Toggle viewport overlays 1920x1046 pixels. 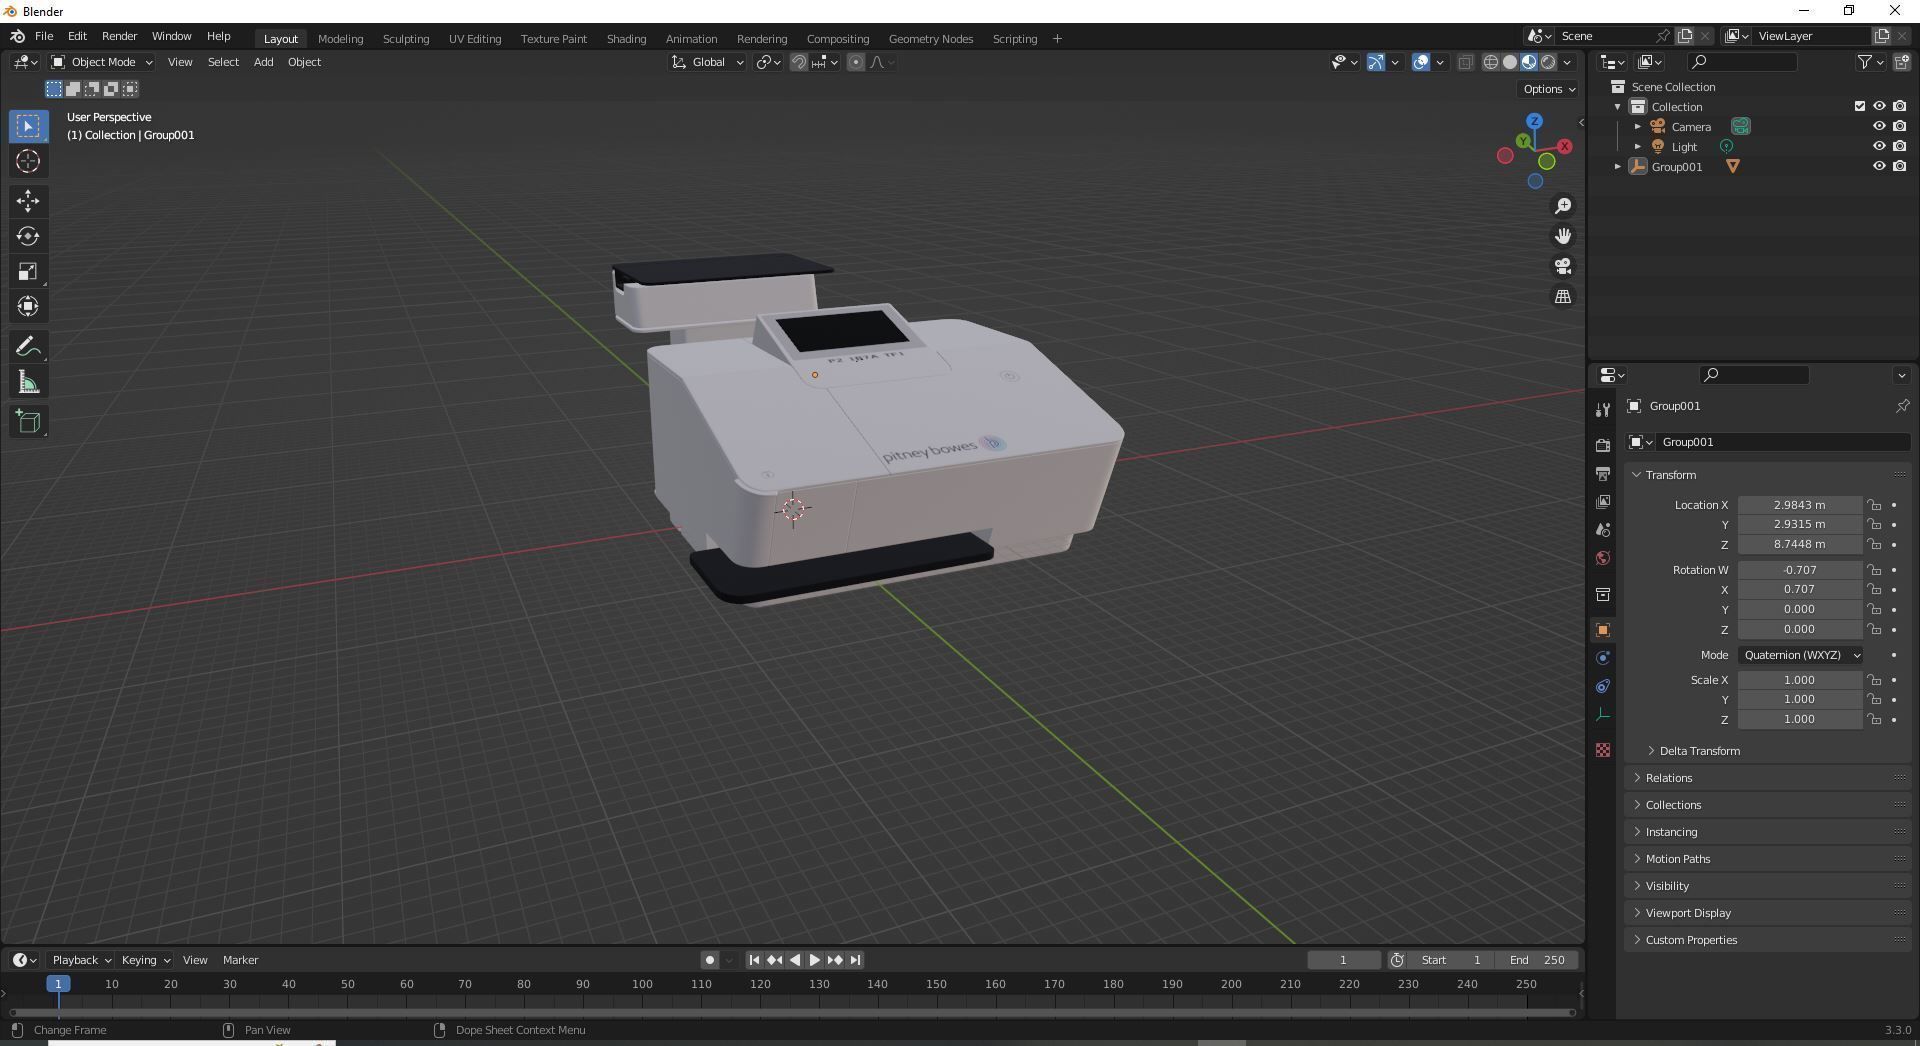pos(1421,62)
